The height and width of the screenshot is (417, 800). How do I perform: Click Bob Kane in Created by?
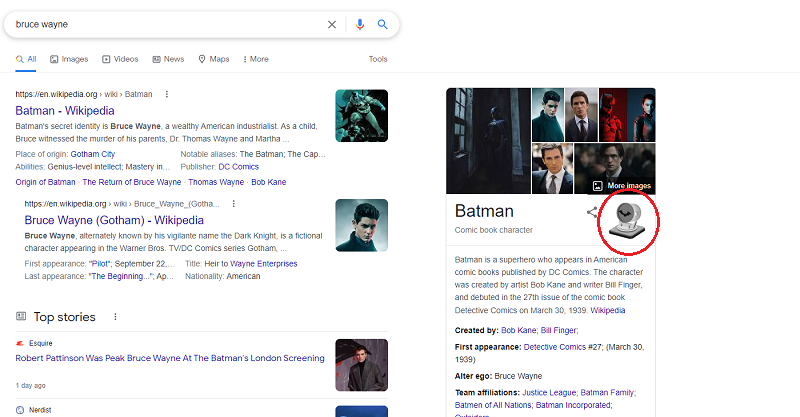[x=518, y=331]
